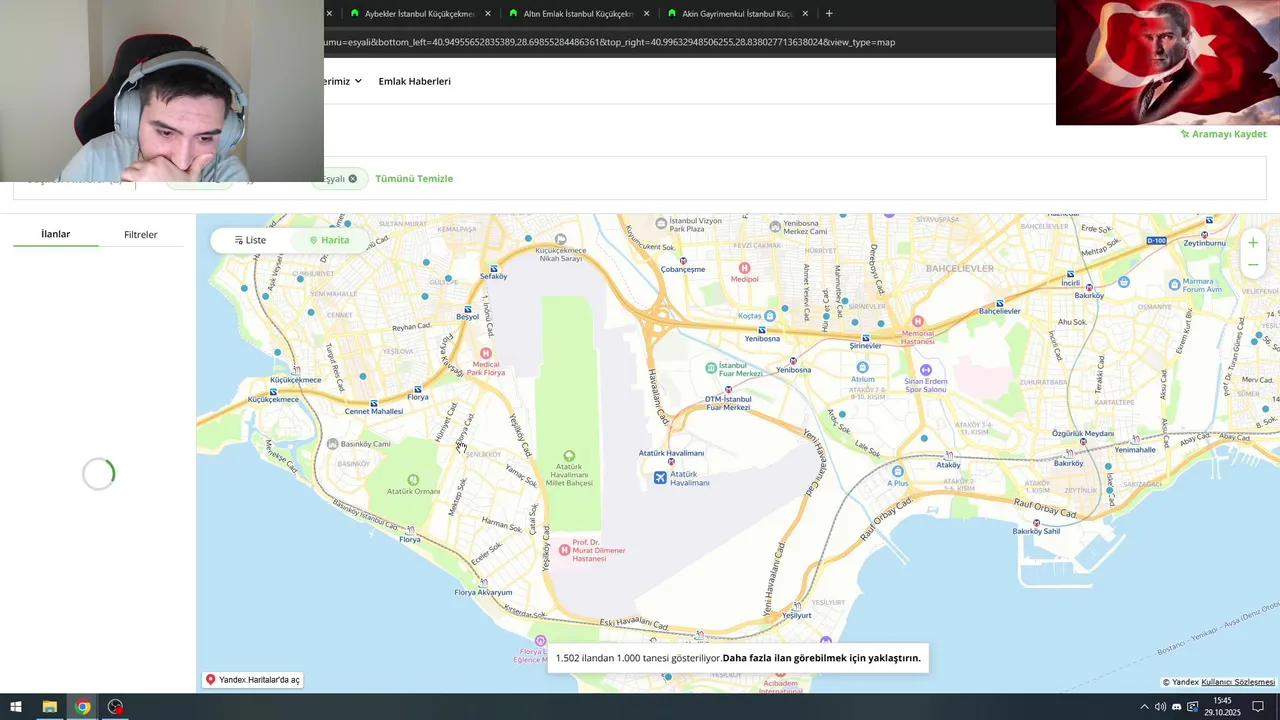Open Emlak Haberleri menu item
1280x720 pixels.
pos(414,81)
